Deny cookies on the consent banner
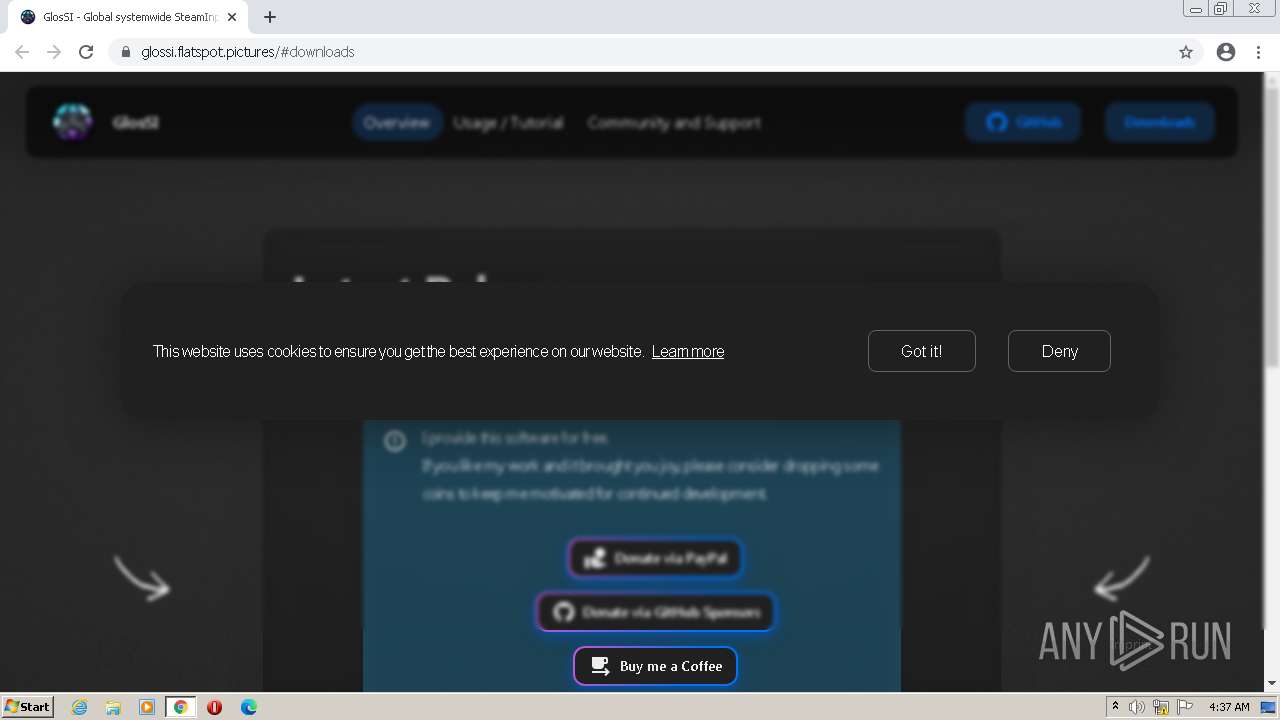Image resolution: width=1280 pixels, height=720 pixels. 1059,351
